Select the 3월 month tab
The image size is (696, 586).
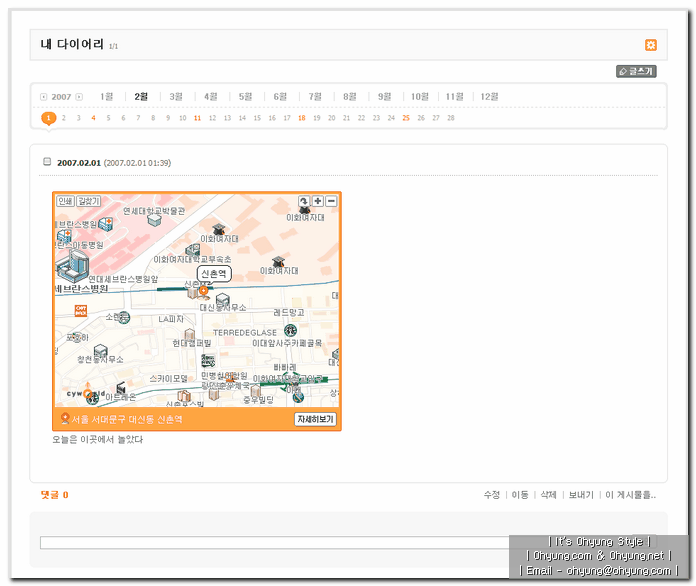pyautogui.click(x=176, y=97)
